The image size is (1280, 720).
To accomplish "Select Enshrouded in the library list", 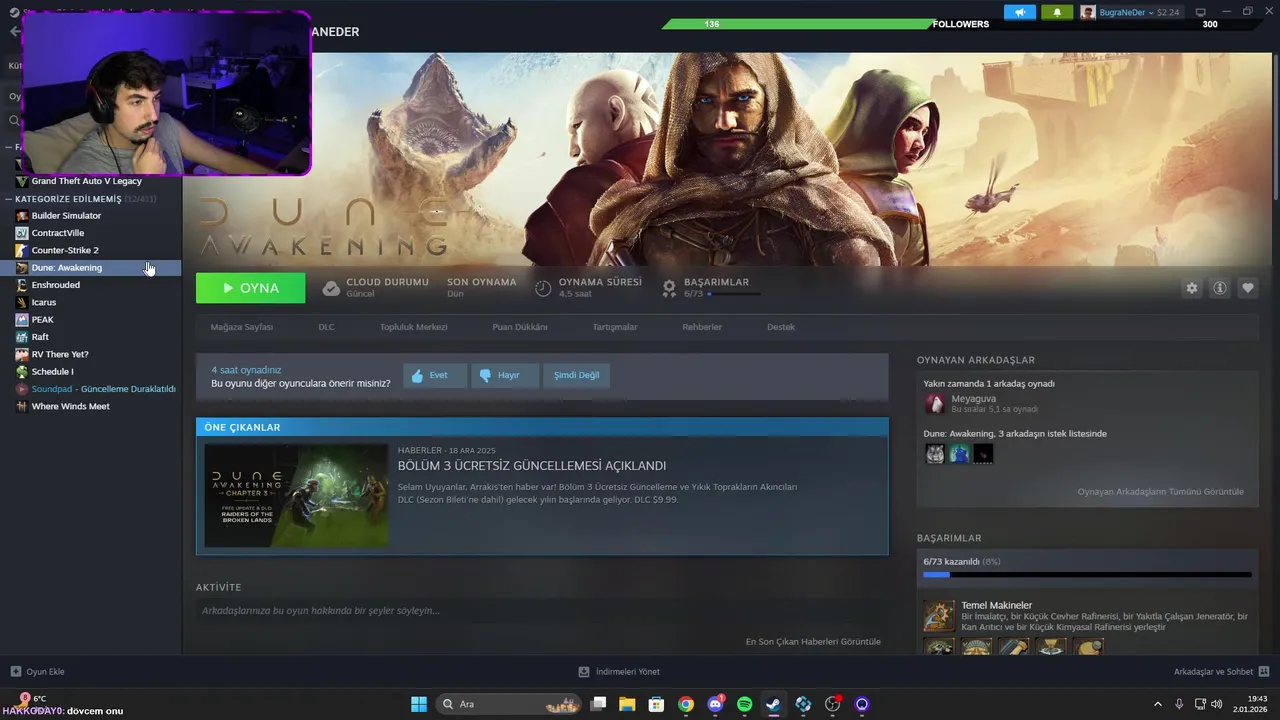I will 56,285.
